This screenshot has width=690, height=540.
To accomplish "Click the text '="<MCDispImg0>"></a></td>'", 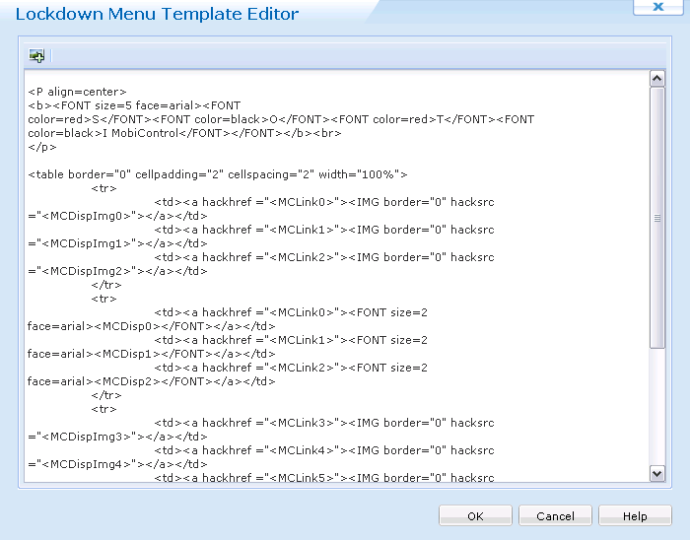I will 117,216.
